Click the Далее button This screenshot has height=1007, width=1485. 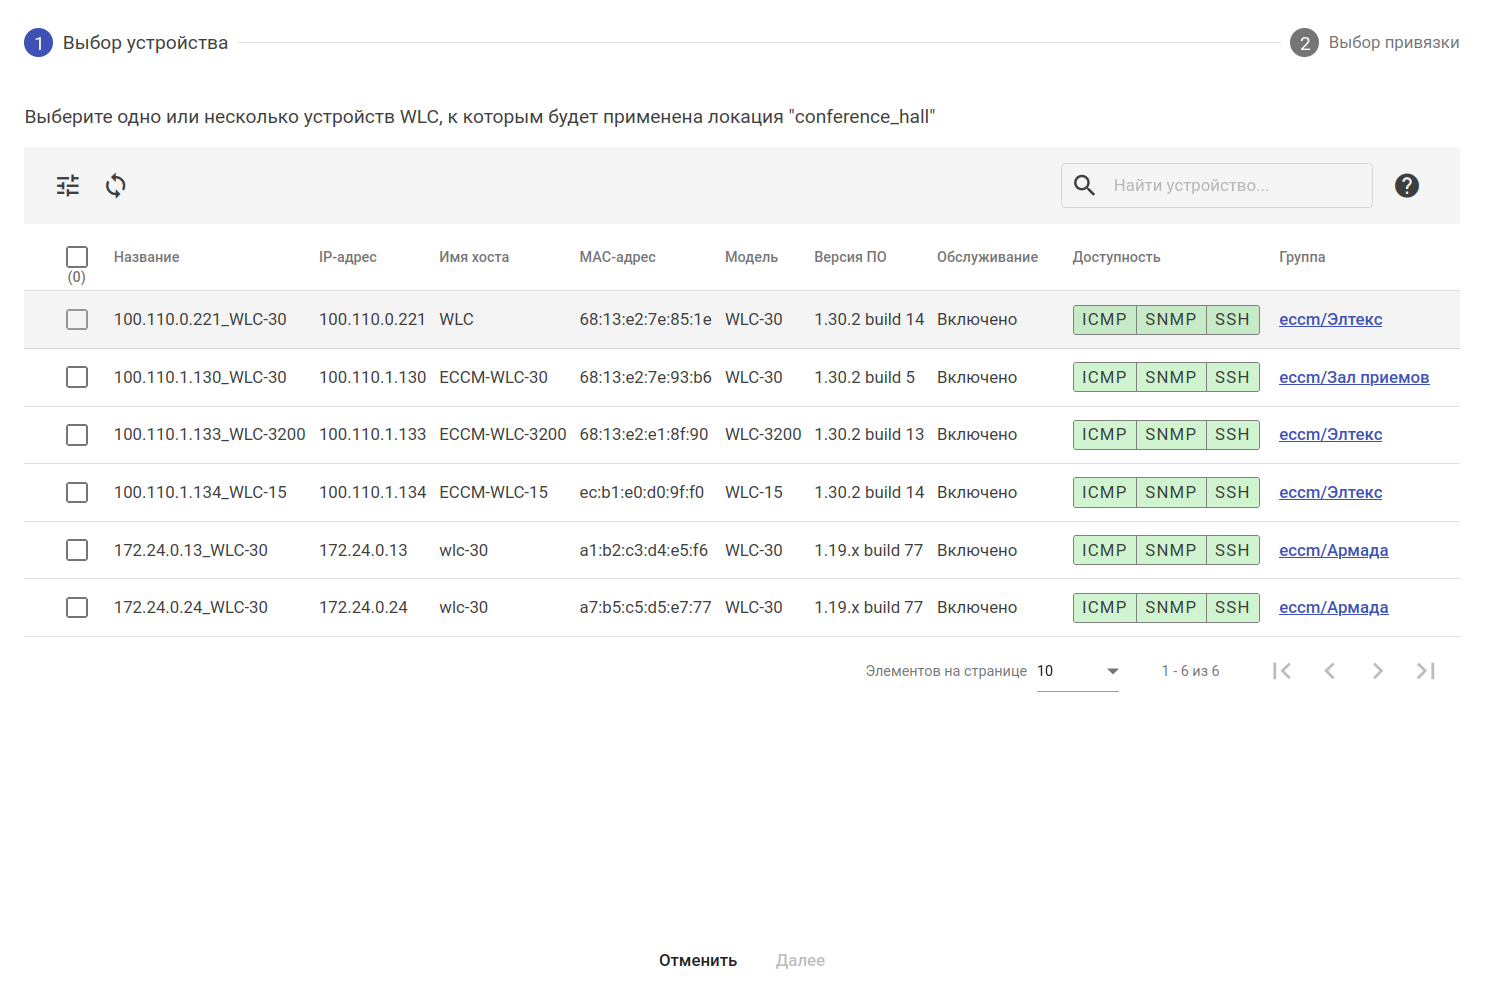click(x=800, y=960)
